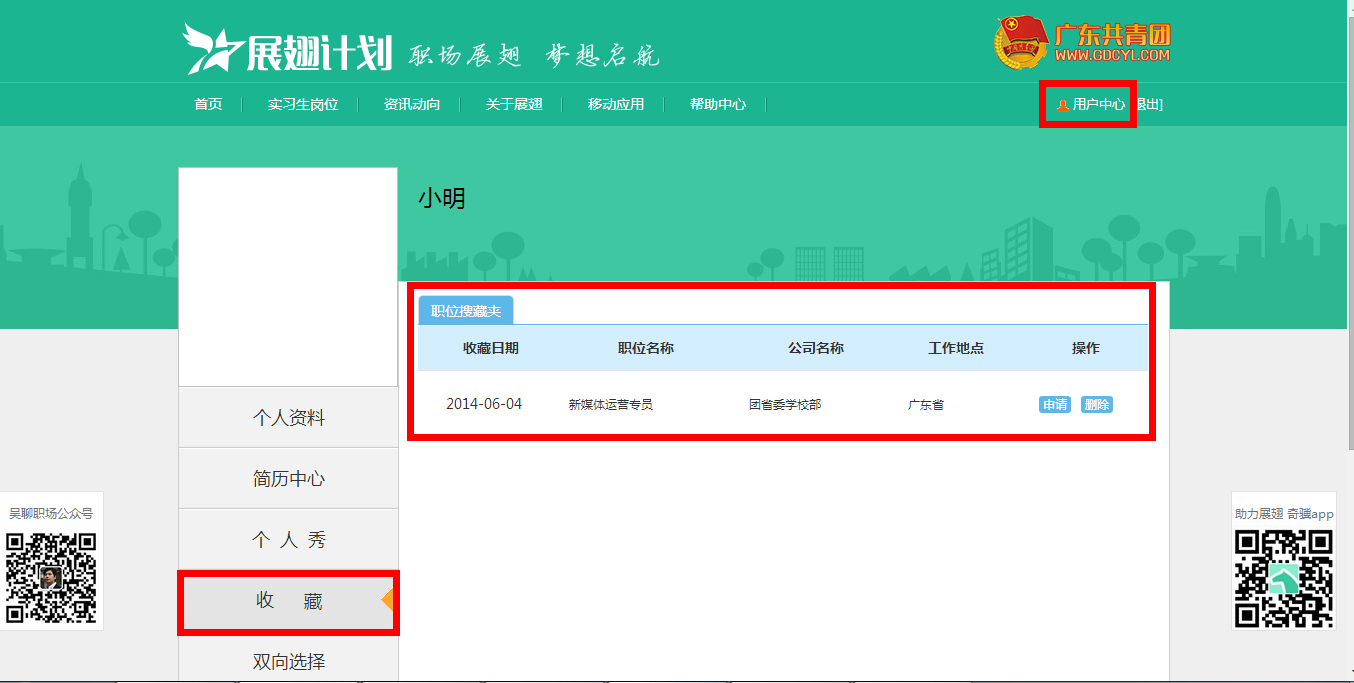Image resolution: width=1354 pixels, height=683 pixels.
Task: Open 帮助中心 navigation item
Action: [x=718, y=104]
